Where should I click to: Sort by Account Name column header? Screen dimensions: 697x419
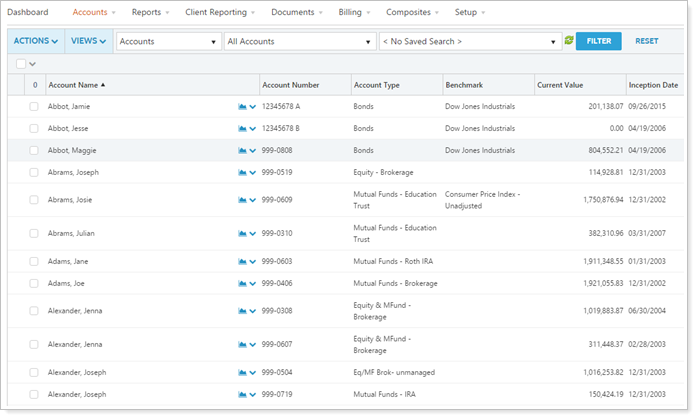click(75, 85)
